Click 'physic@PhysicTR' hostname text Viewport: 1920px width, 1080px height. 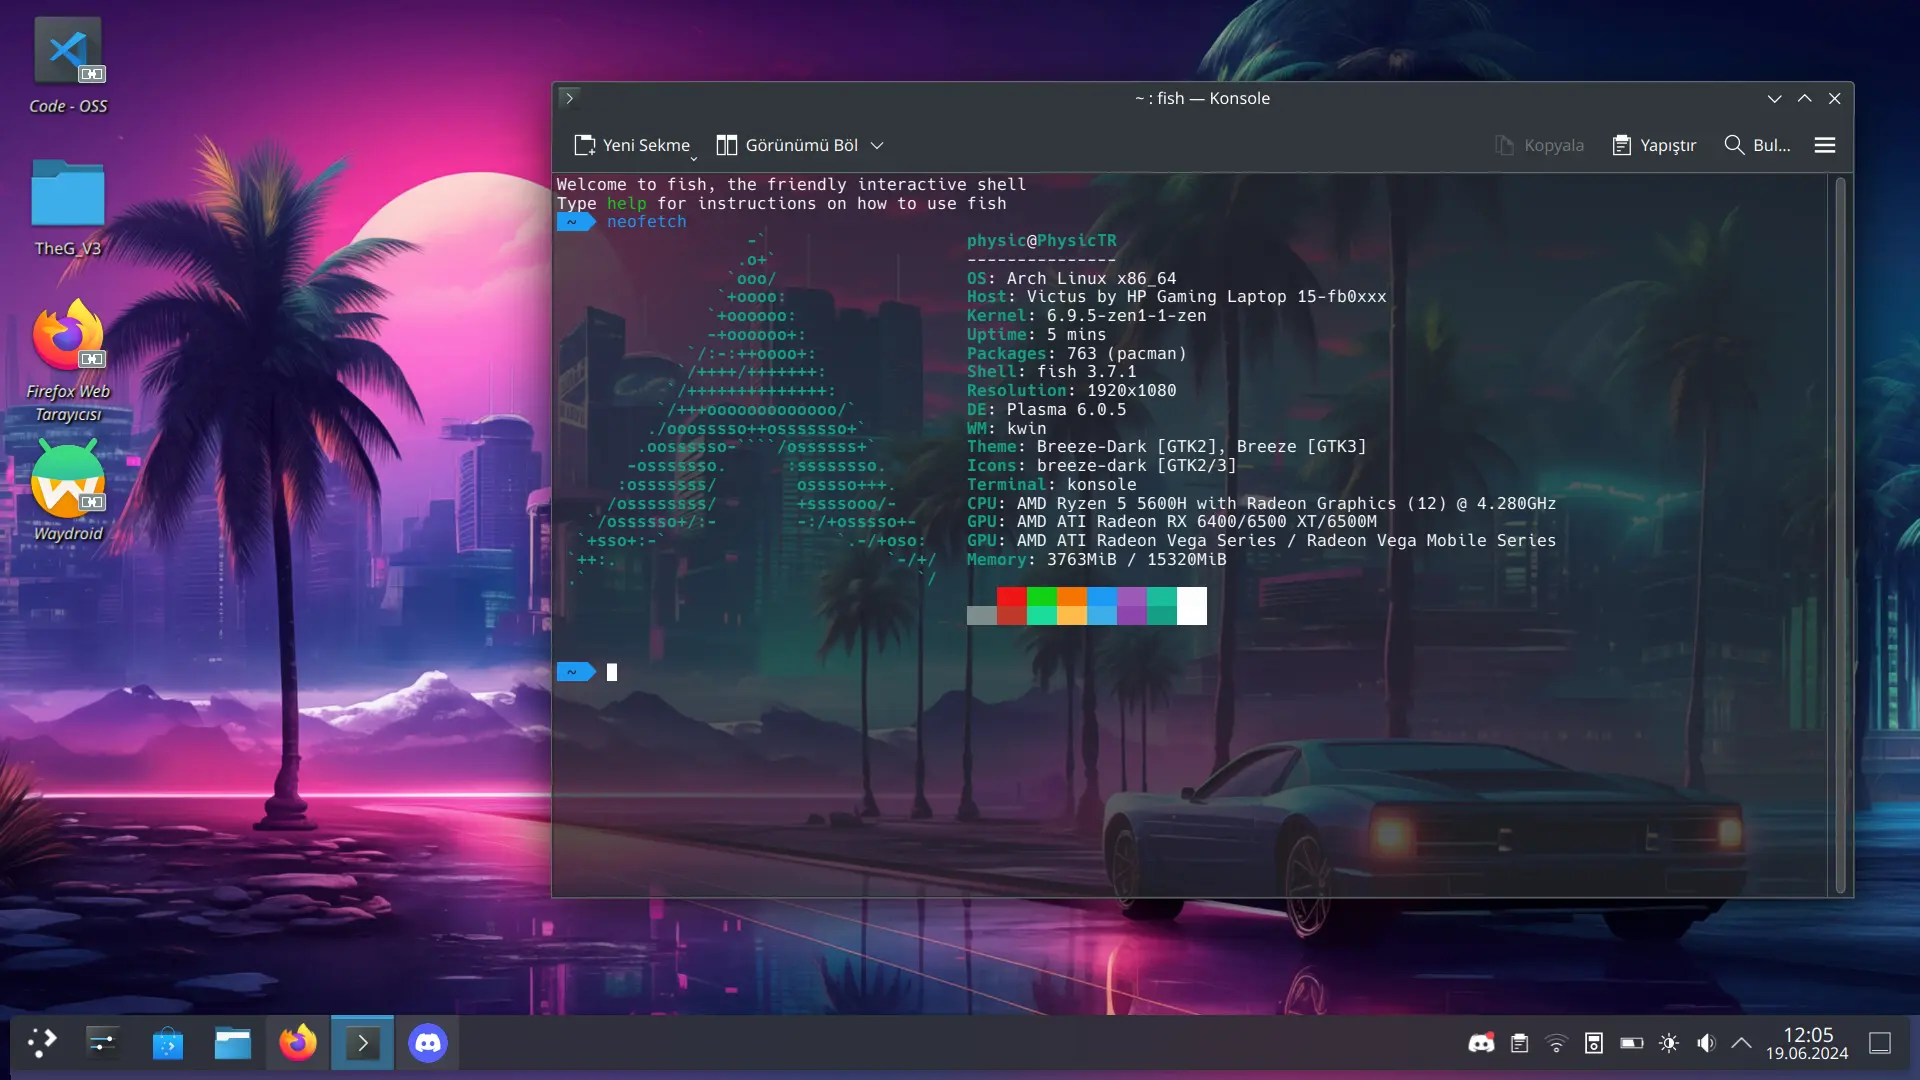[x=1041, y=240]
